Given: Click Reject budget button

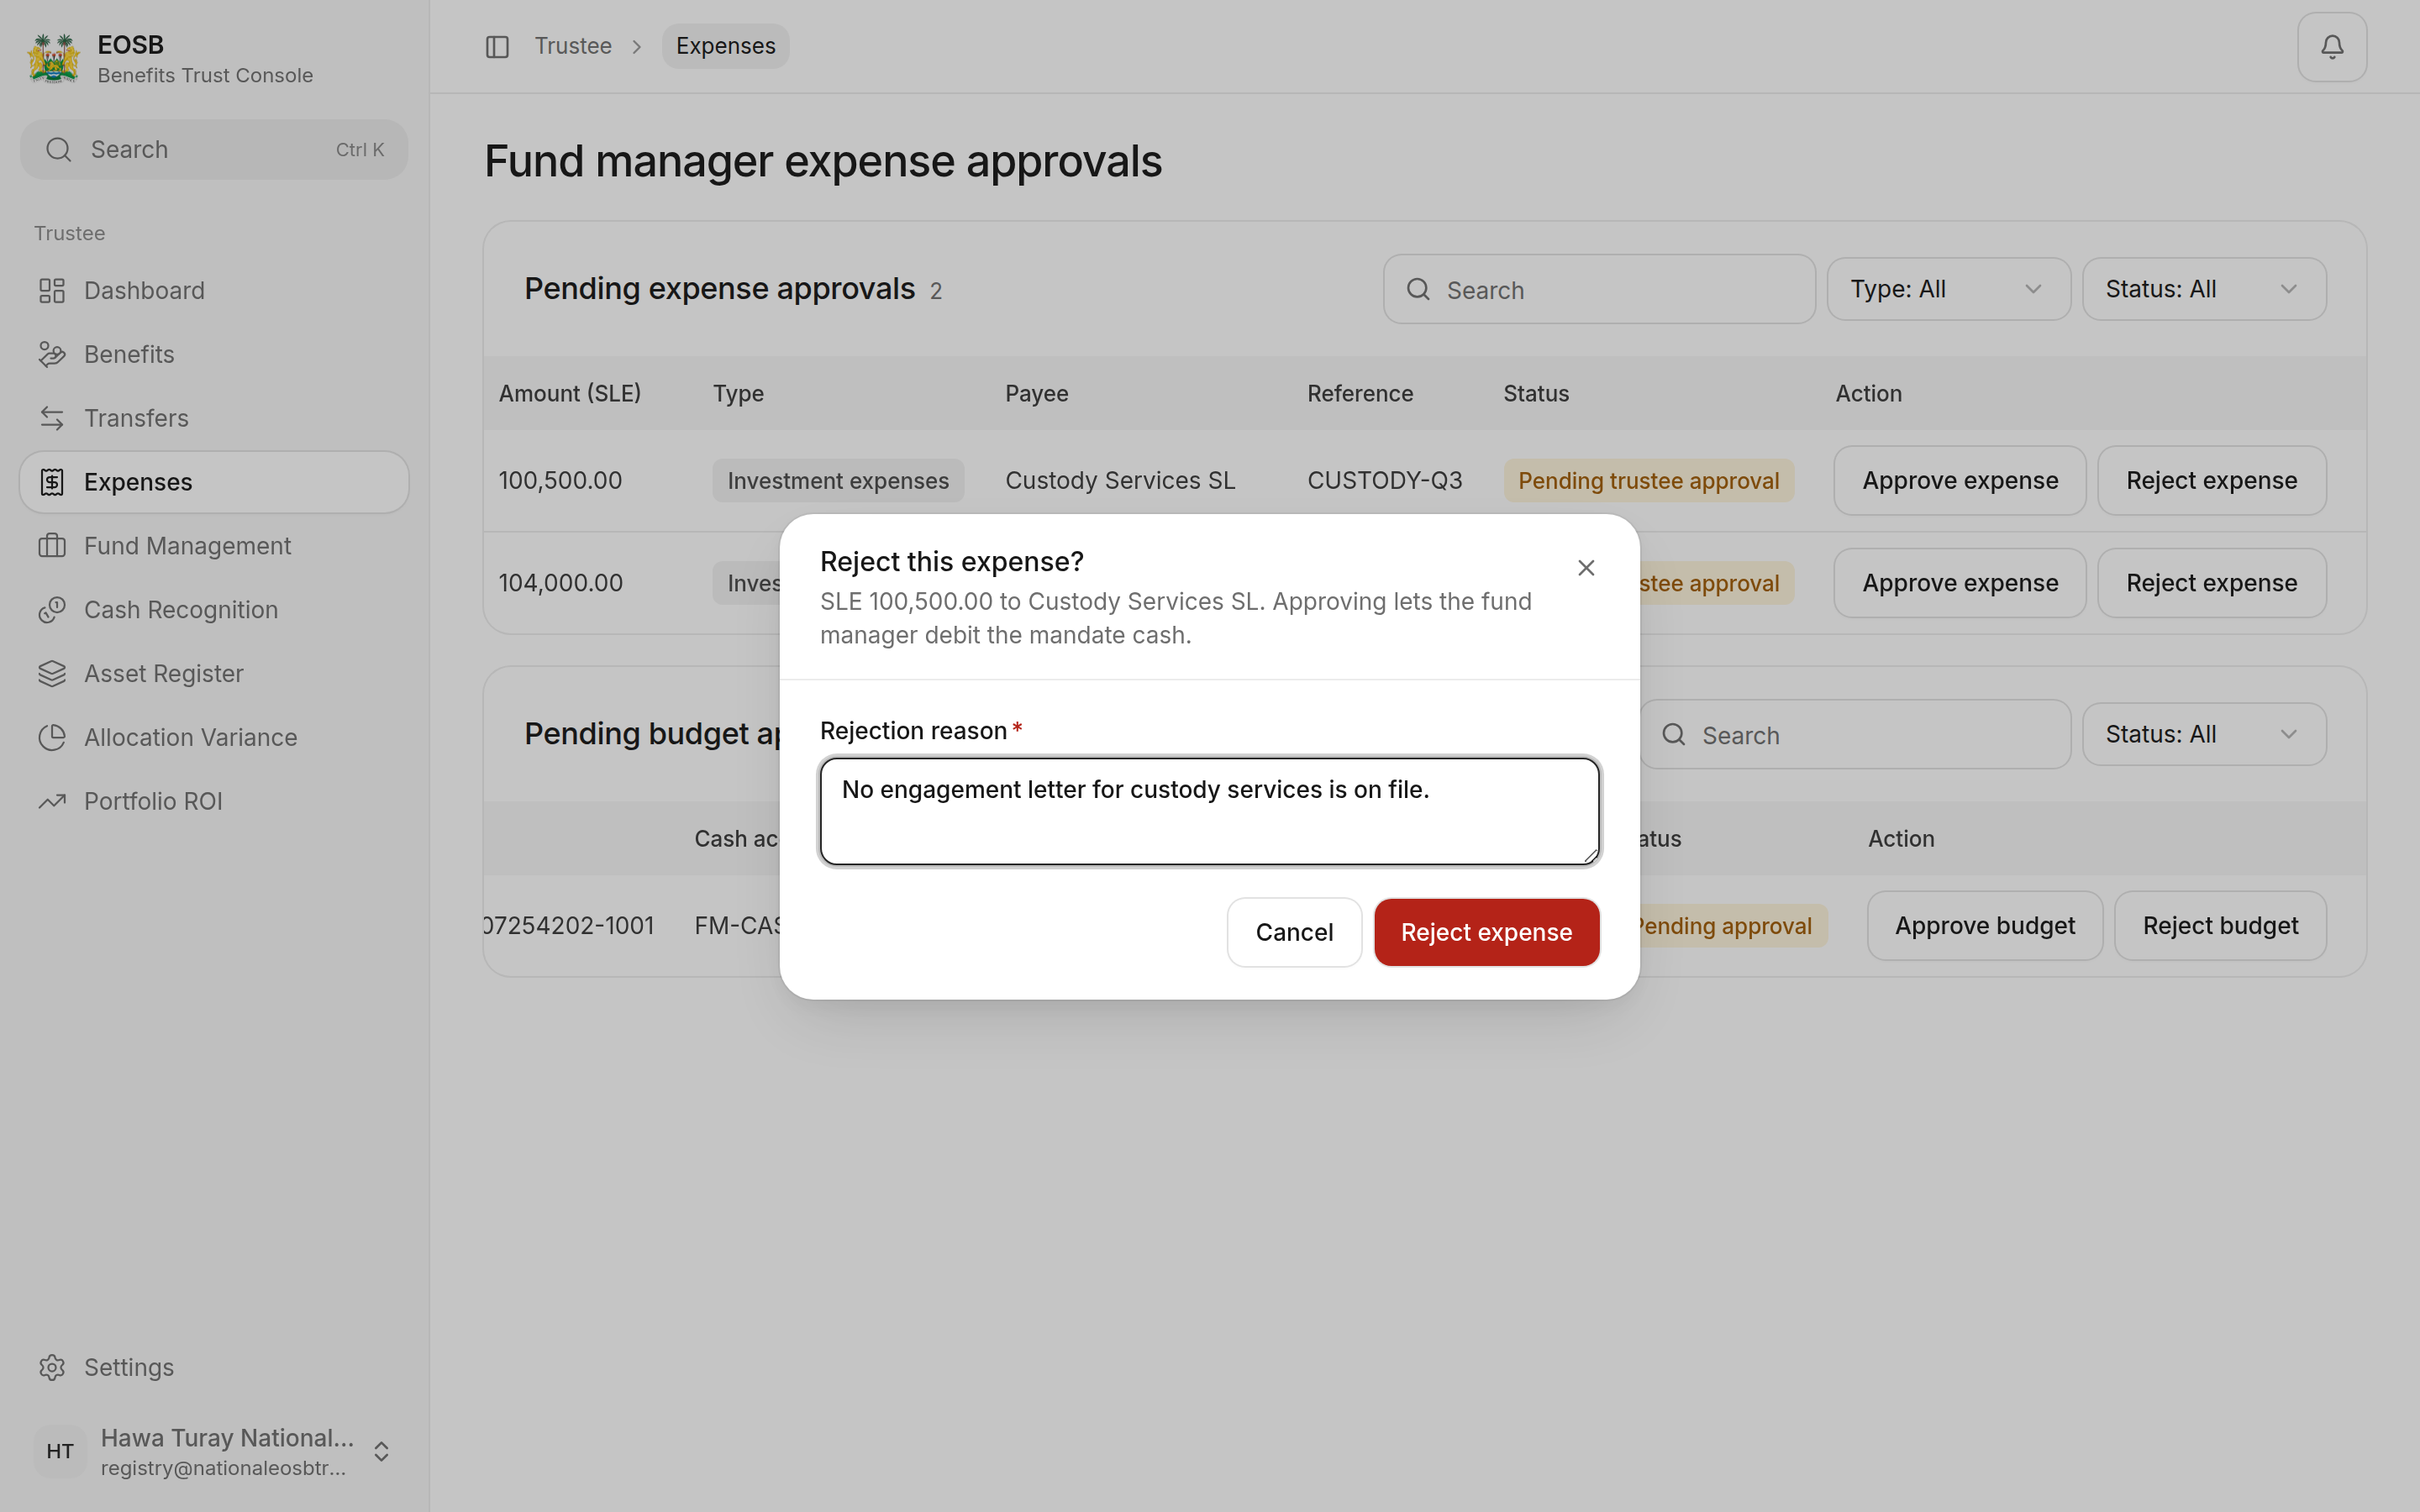Looking at the screenshot, I should [x=2220, y=926].
